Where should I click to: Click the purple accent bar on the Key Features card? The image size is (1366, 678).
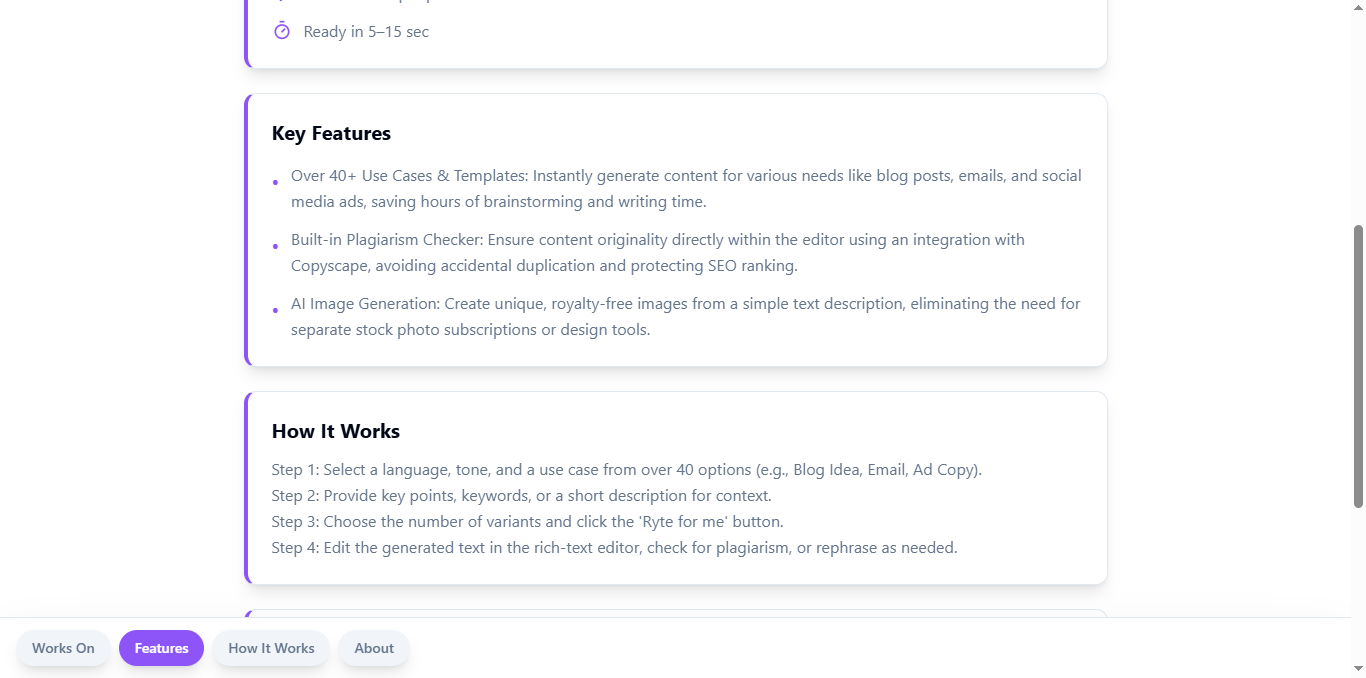246,229
